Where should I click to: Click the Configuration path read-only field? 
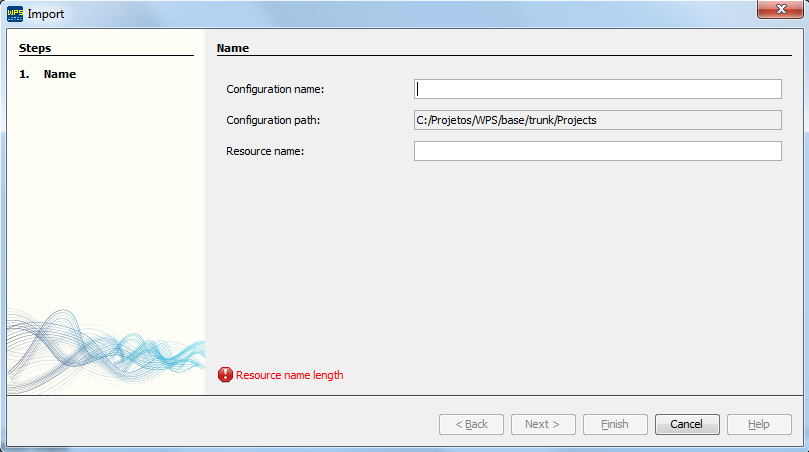coord(597,120)
